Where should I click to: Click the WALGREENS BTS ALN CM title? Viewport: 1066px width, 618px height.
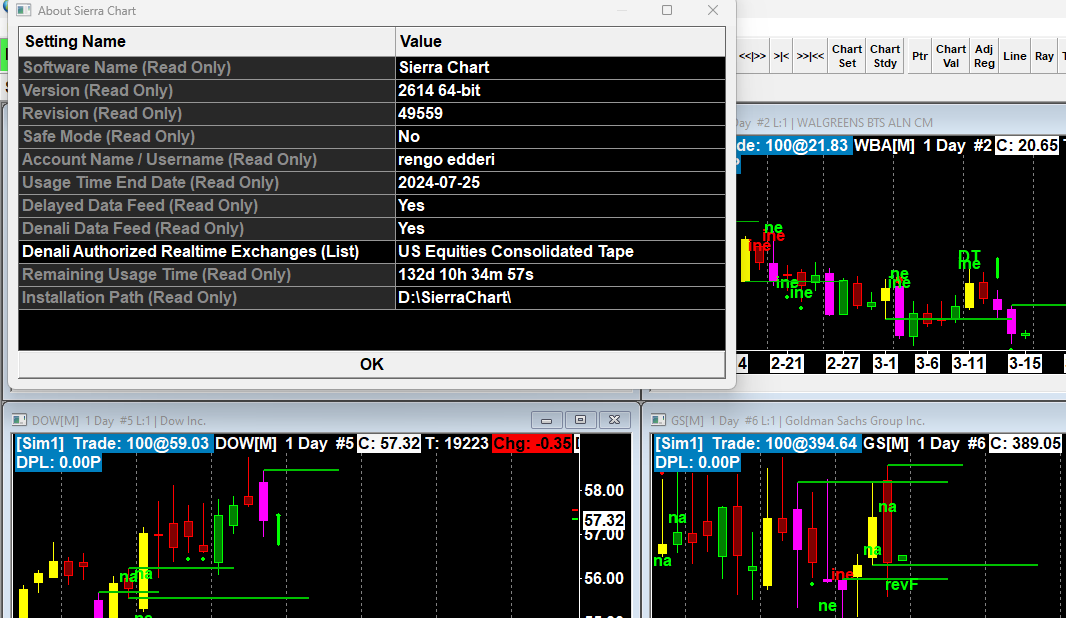[865, 123]
